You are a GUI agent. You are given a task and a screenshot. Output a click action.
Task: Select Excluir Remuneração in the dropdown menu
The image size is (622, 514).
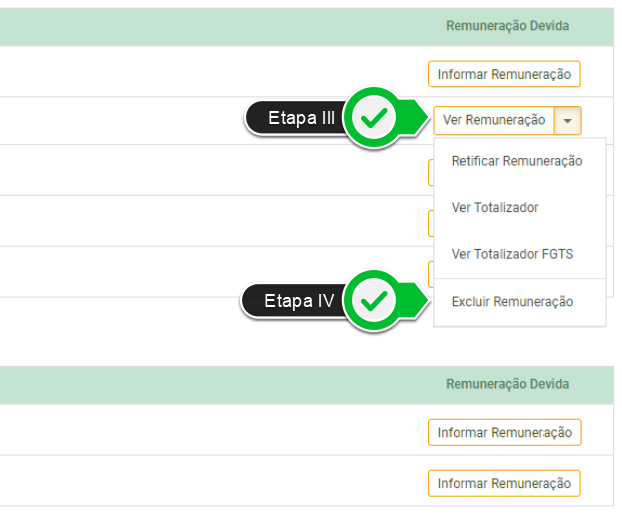[x=512, y=302]
